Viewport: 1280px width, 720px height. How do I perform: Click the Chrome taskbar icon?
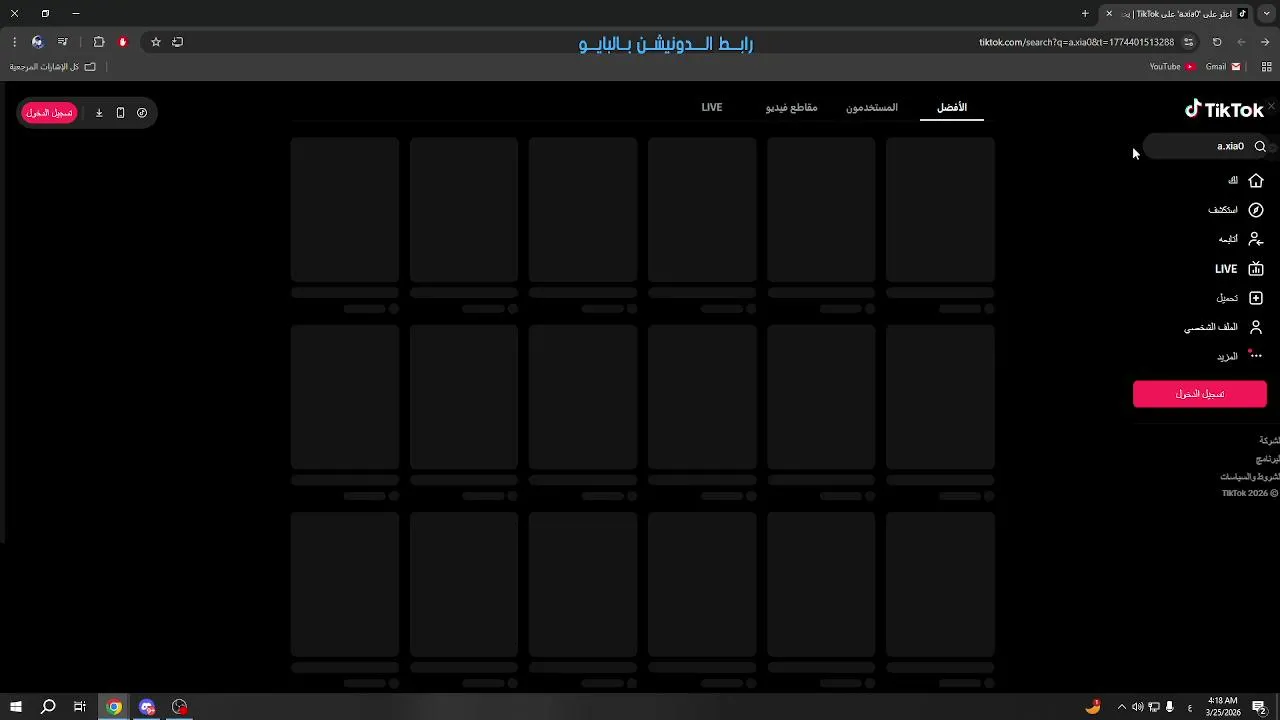[x=114, y=707]
